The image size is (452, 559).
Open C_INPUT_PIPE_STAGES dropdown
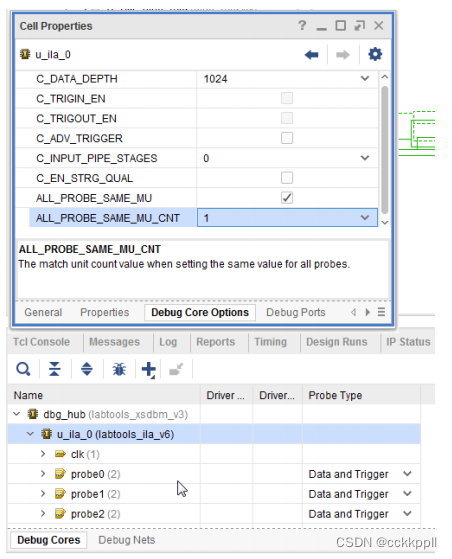pyautogui.click(x=365, y=158)
